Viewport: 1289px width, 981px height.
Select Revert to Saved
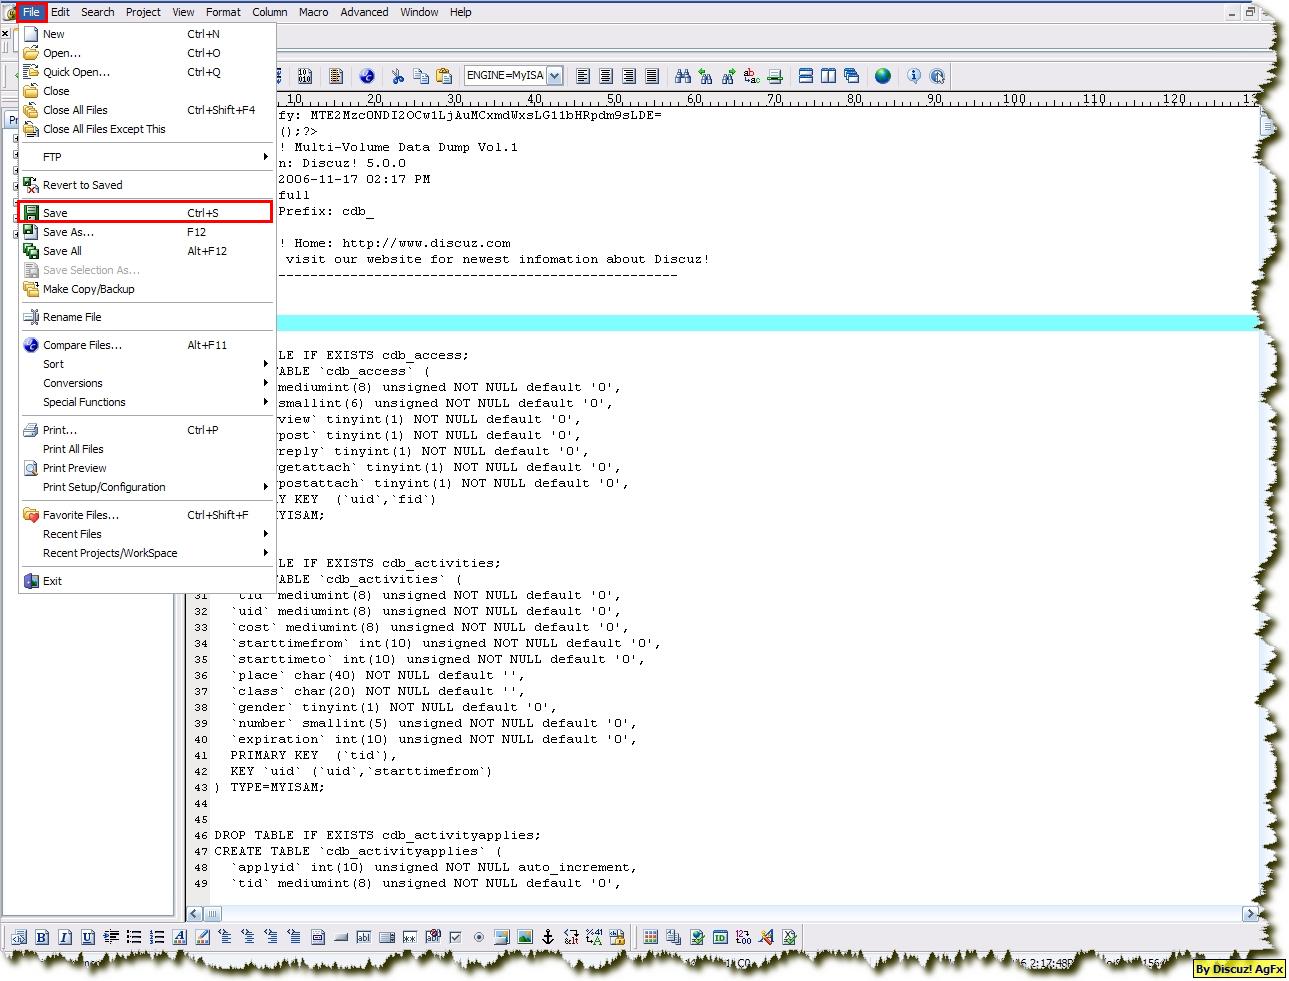(x=146, y=185)
